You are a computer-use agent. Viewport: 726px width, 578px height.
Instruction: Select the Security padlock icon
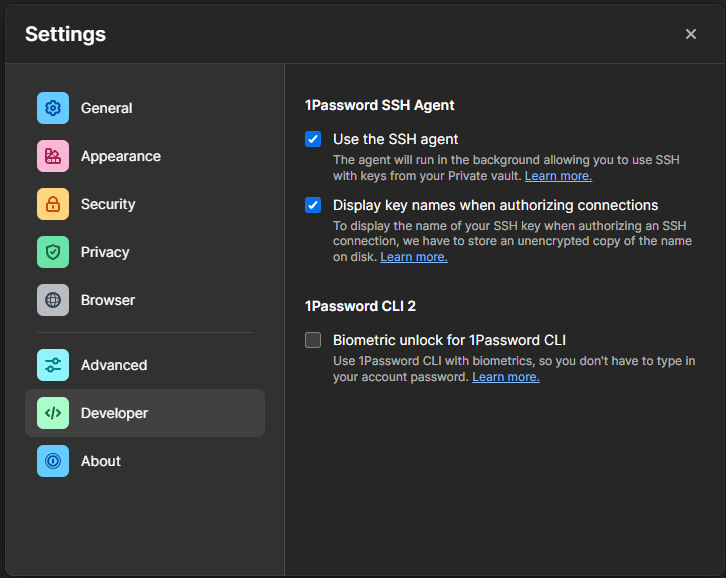[53, 204]
